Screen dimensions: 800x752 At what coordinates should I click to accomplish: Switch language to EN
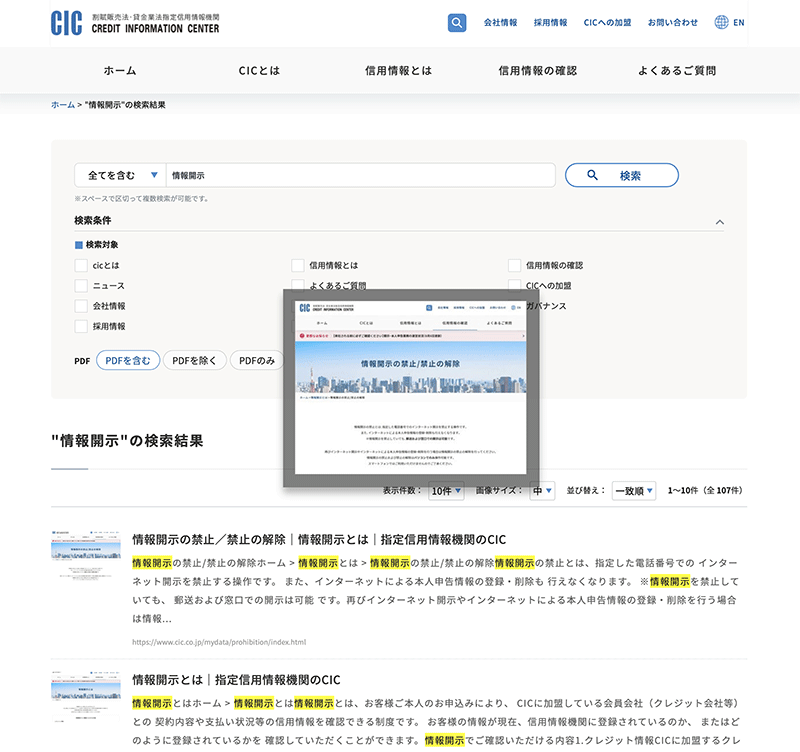pyautogui.click(x=738, y=22)
